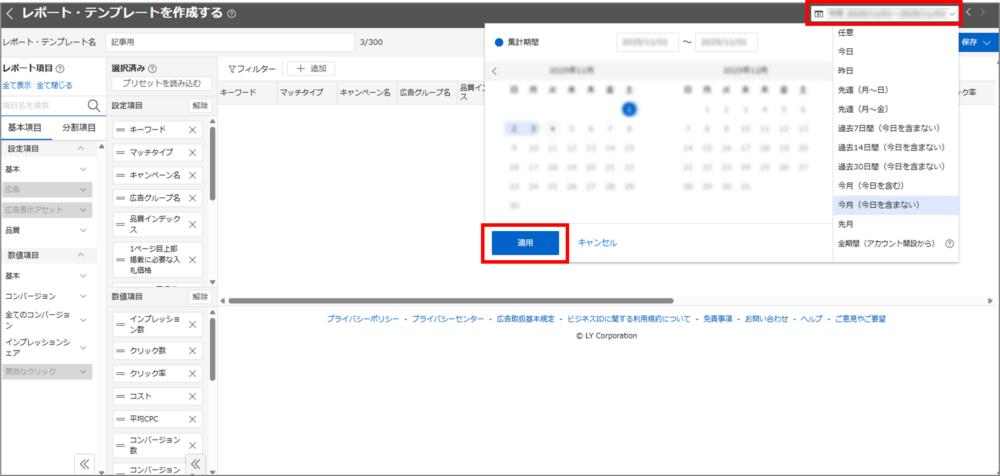Click the back arrow beside the page title
This screenshot has height=476, width=1000.
tap(10, 14)
